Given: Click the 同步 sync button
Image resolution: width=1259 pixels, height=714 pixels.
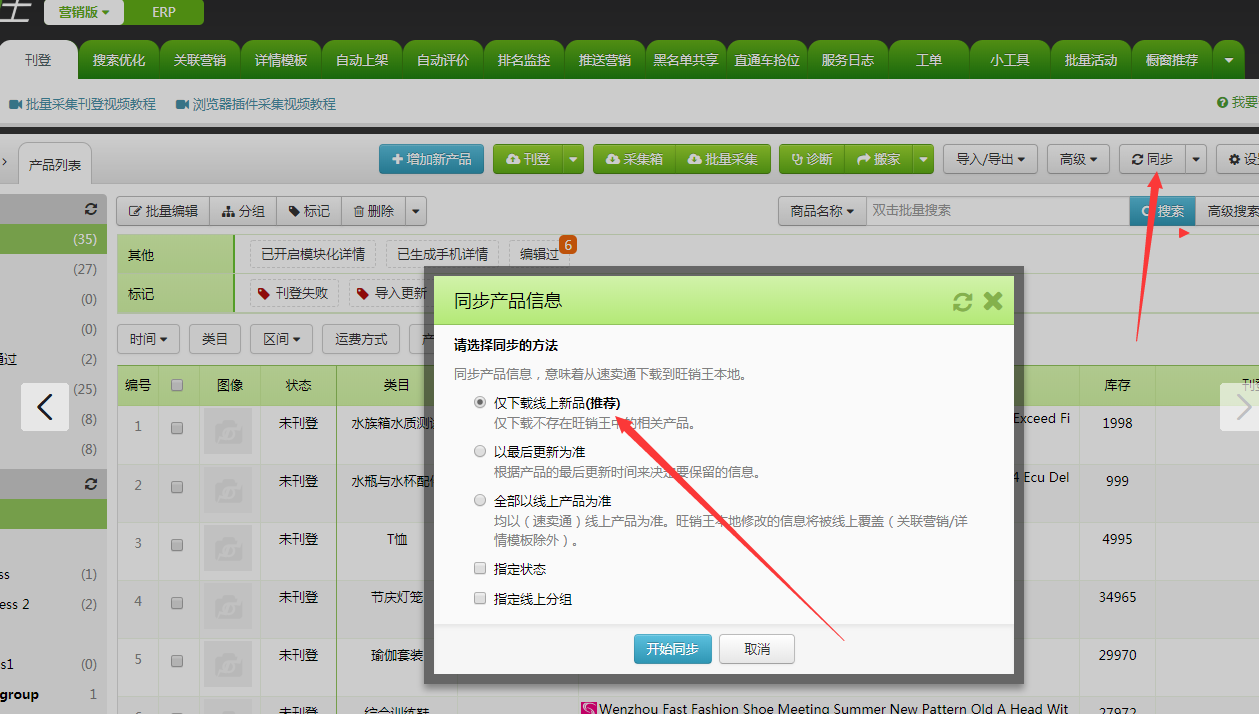Looking at the screenshot, I should (1152, 159).
